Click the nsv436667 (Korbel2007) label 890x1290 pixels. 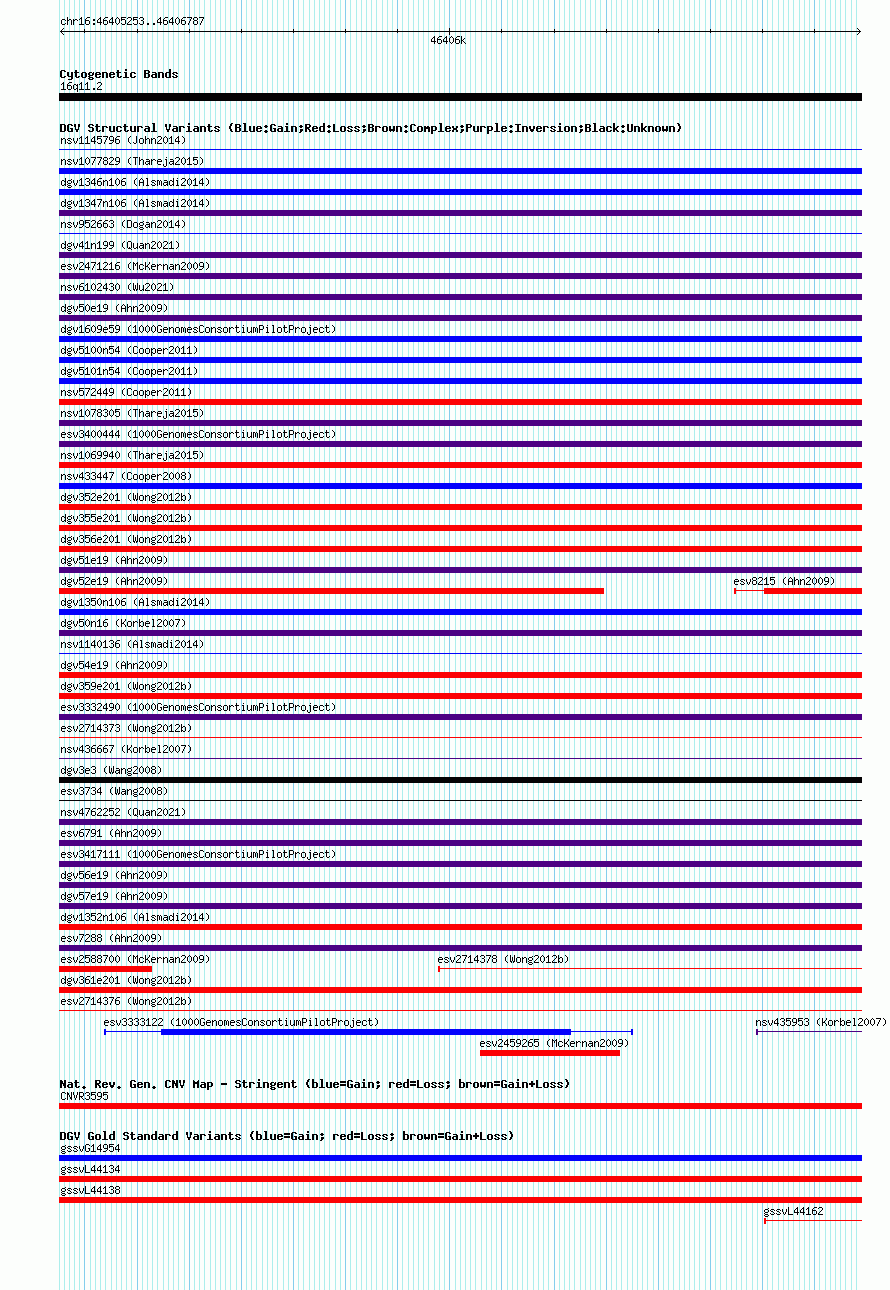(x=126, y=749)
